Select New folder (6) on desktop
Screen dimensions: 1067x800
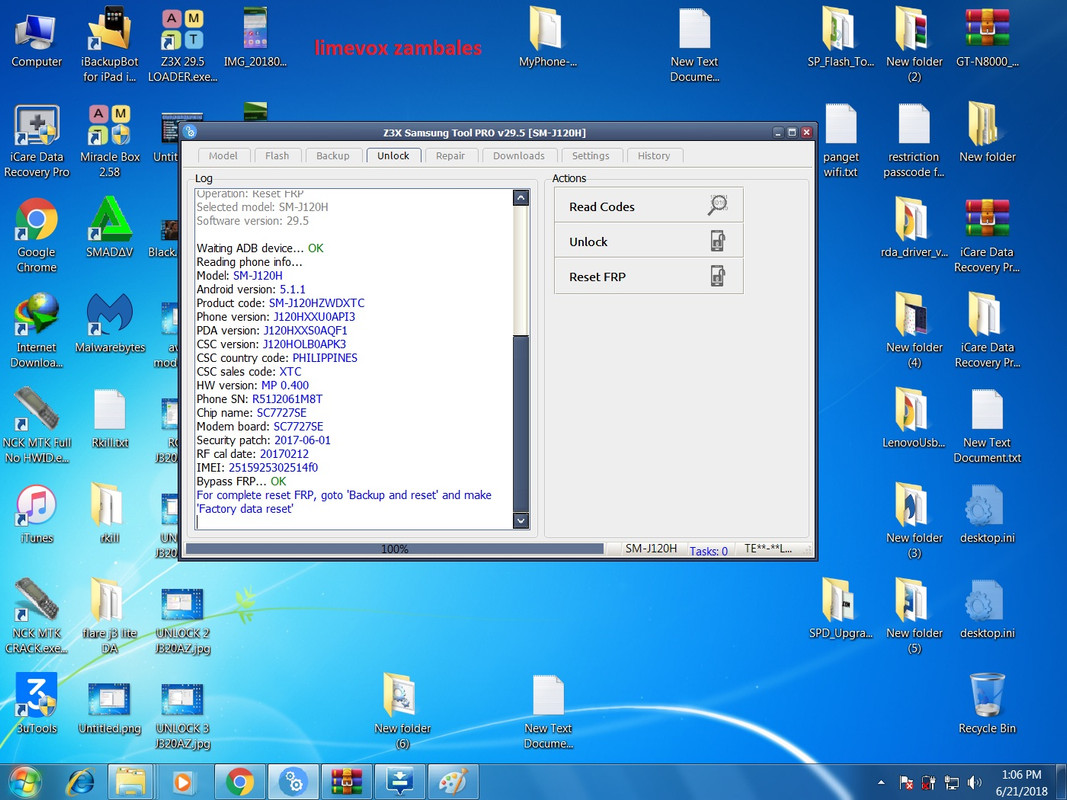coord(402,712)
